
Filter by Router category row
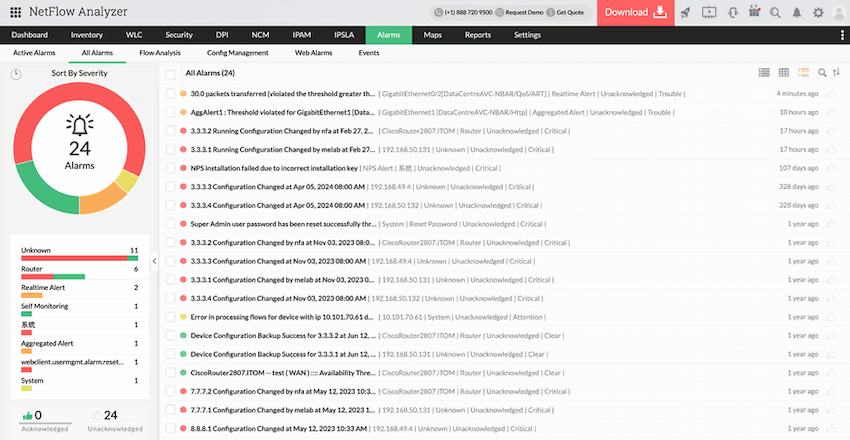(x=79, y=272)
